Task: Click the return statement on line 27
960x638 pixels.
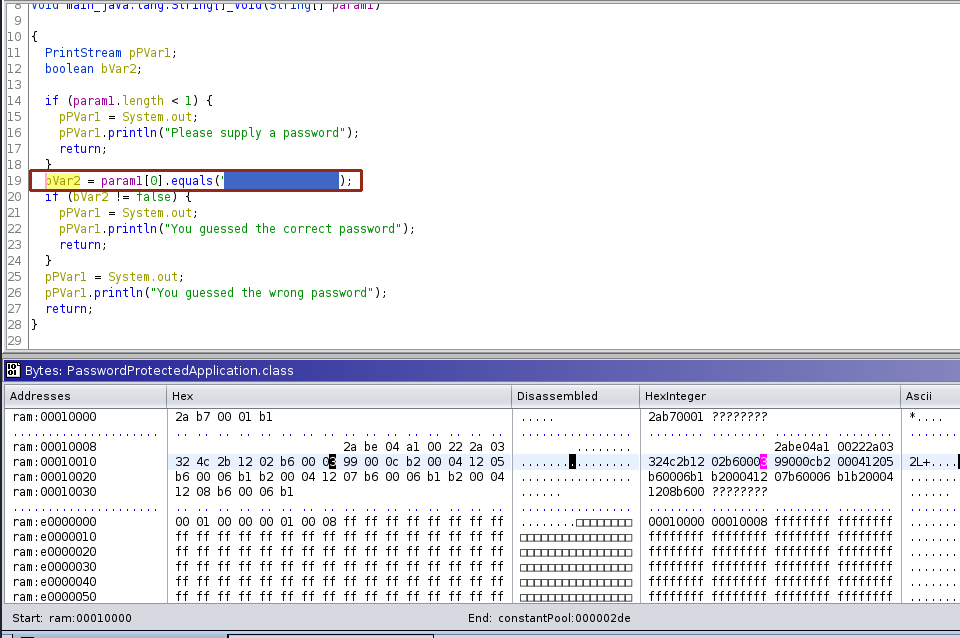Action: coord(63,308)
